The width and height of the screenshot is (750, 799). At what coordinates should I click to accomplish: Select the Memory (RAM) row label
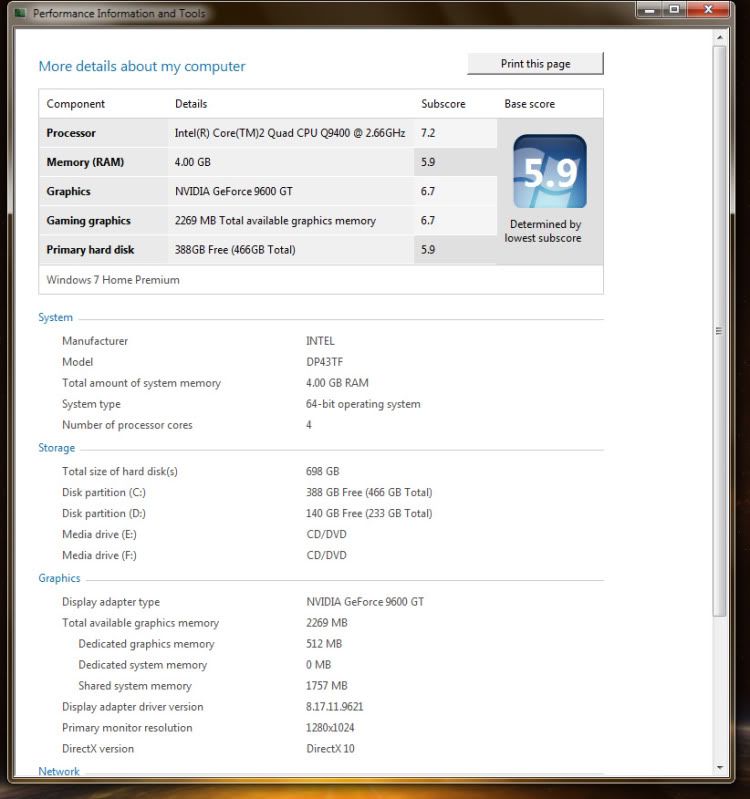[x=85, y=162]
